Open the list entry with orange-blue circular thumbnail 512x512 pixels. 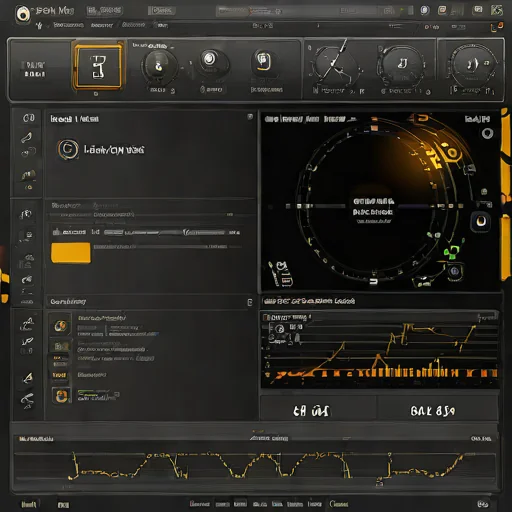pyautogui.click(x=60, y=325)
